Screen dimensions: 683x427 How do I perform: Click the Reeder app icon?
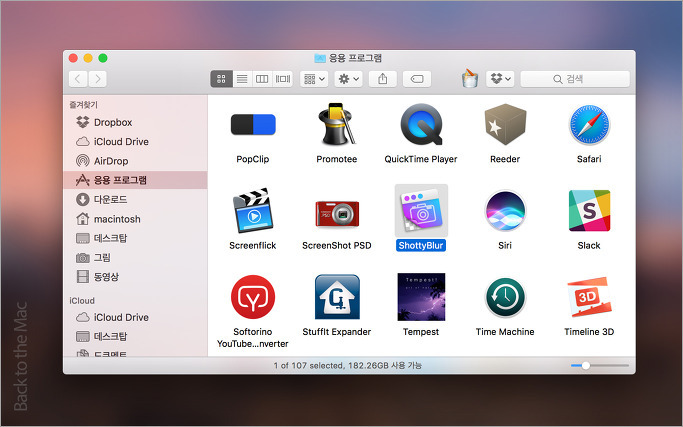pos(505,125)
